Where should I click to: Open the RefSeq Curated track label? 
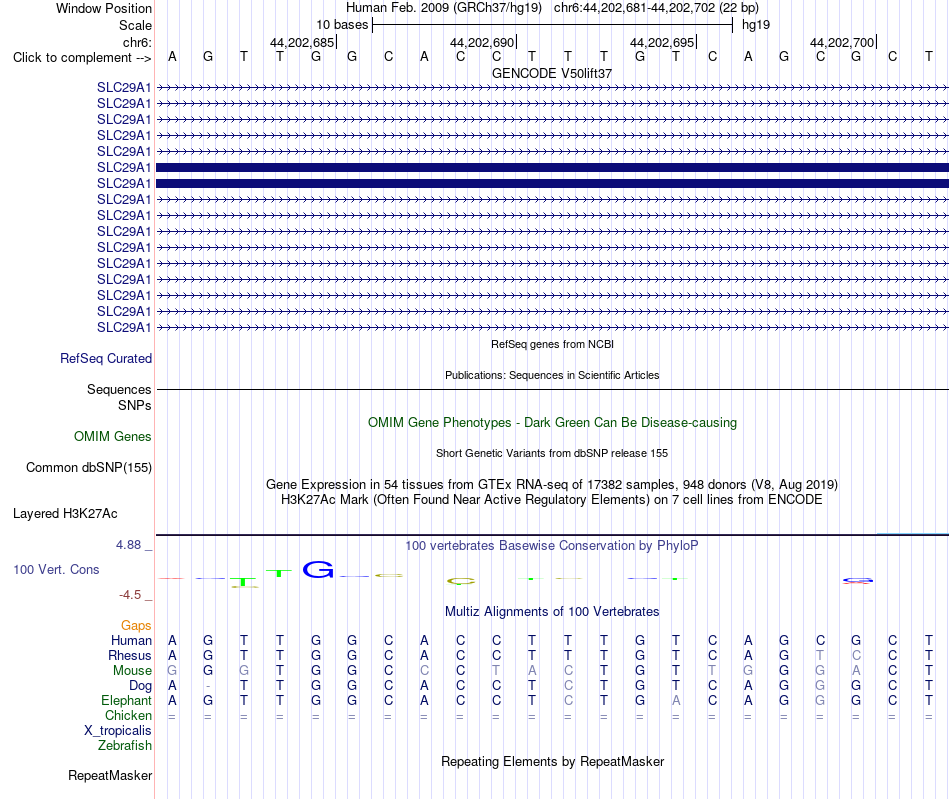(x=106, y=359)
